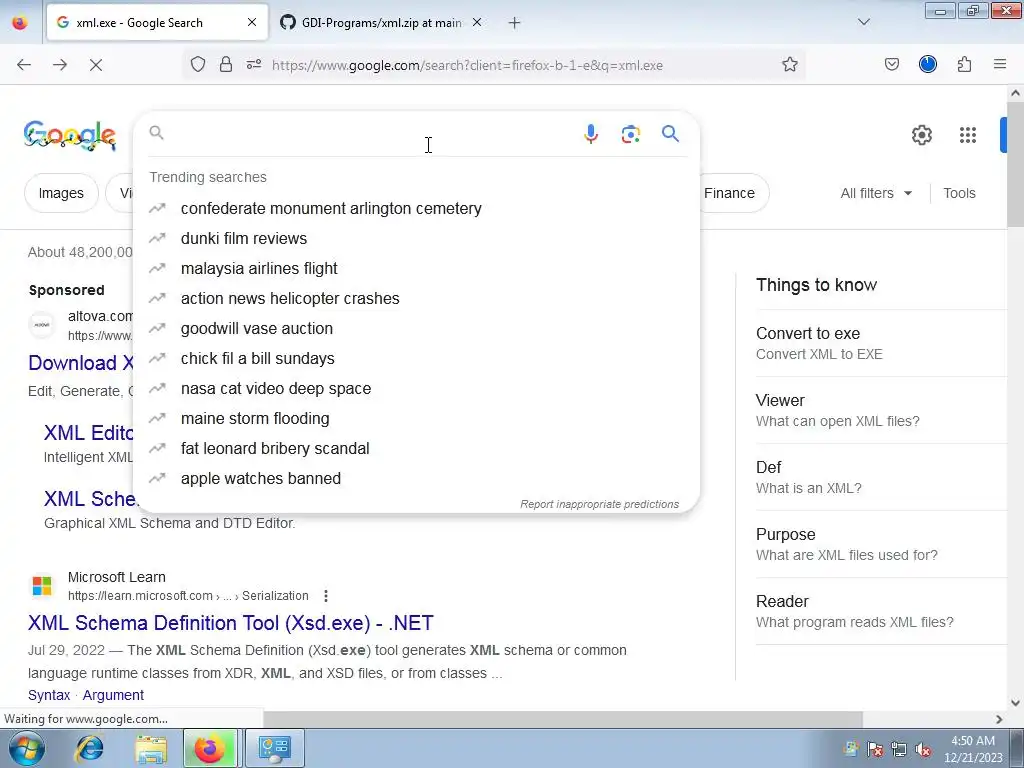The height and width of the screenshot is (768, 1024).
Task: Open the Extensions puzzle icon
Action: [964, 64]
